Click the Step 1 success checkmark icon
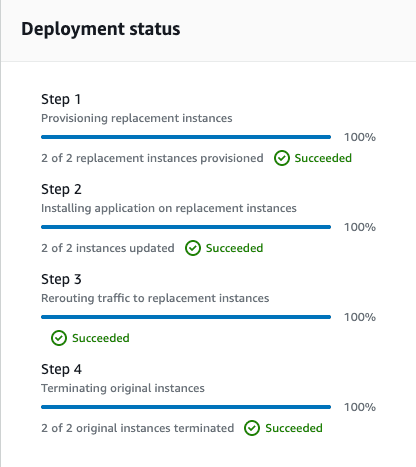The width and height of the screenshot is (416, 467). coord(282,158)
